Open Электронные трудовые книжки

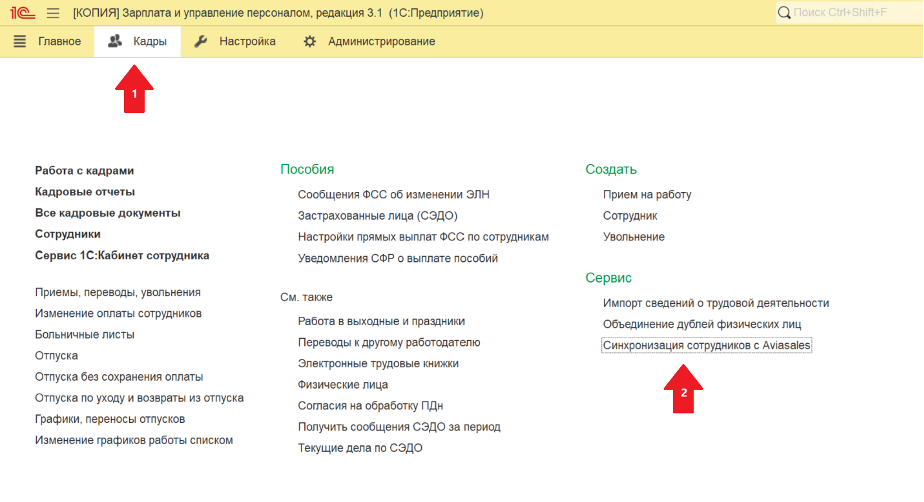pos(378,363)
